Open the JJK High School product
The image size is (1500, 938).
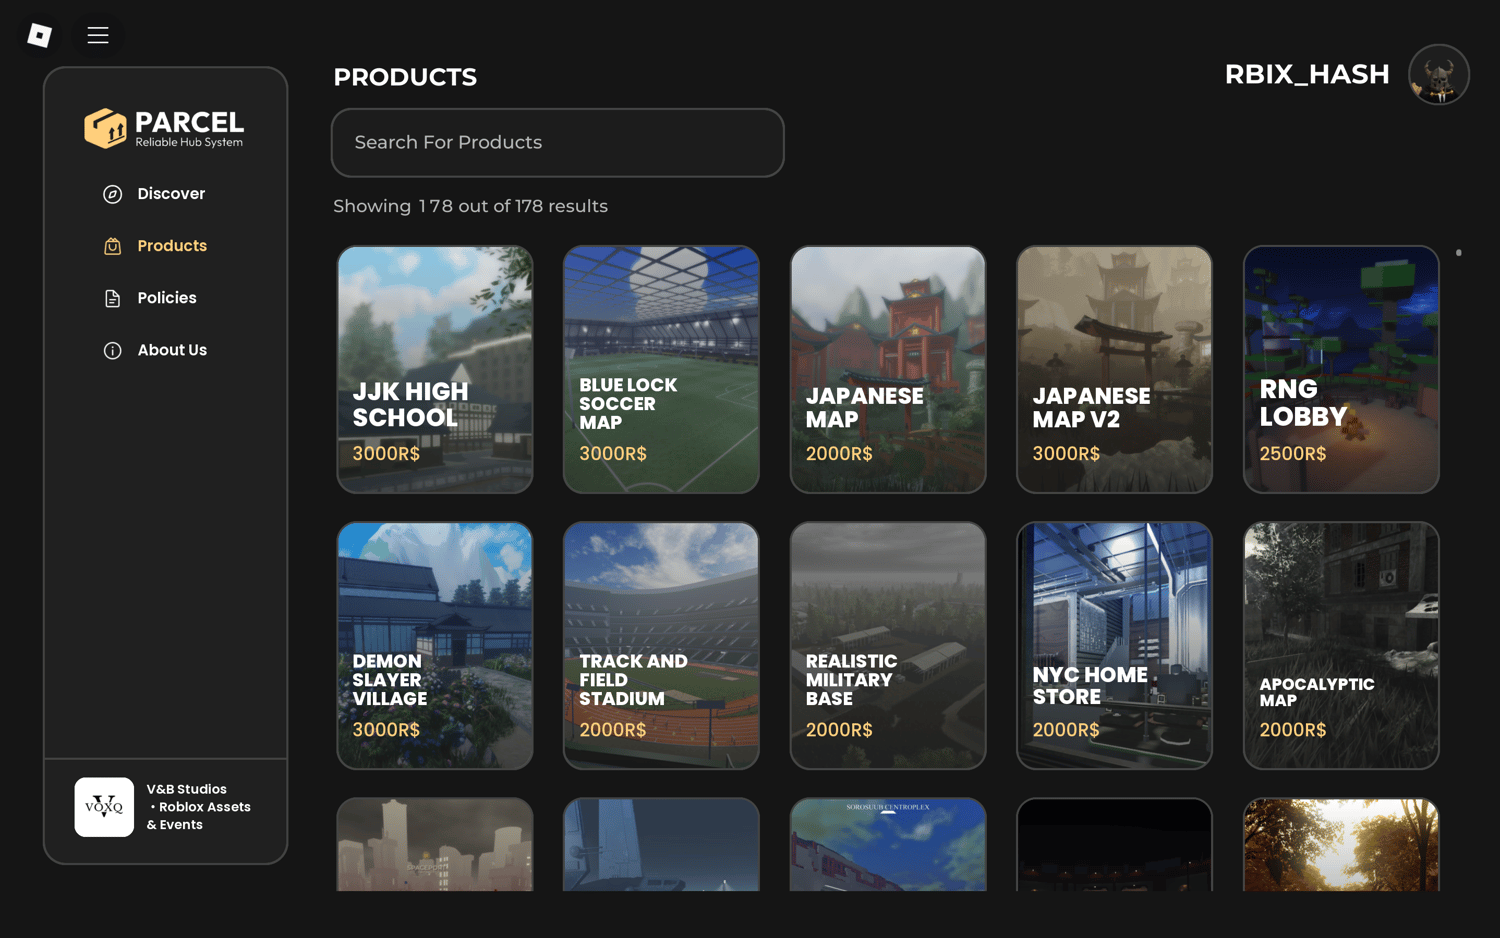point(435,369)
